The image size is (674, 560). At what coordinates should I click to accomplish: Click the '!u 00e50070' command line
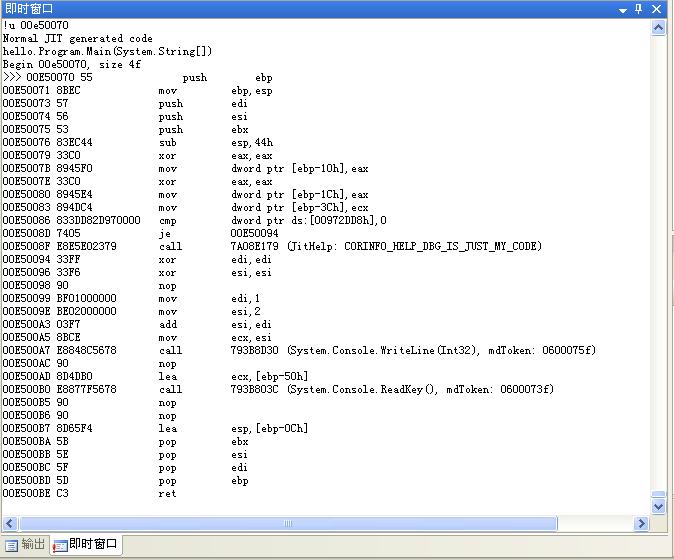click(36, 25)
